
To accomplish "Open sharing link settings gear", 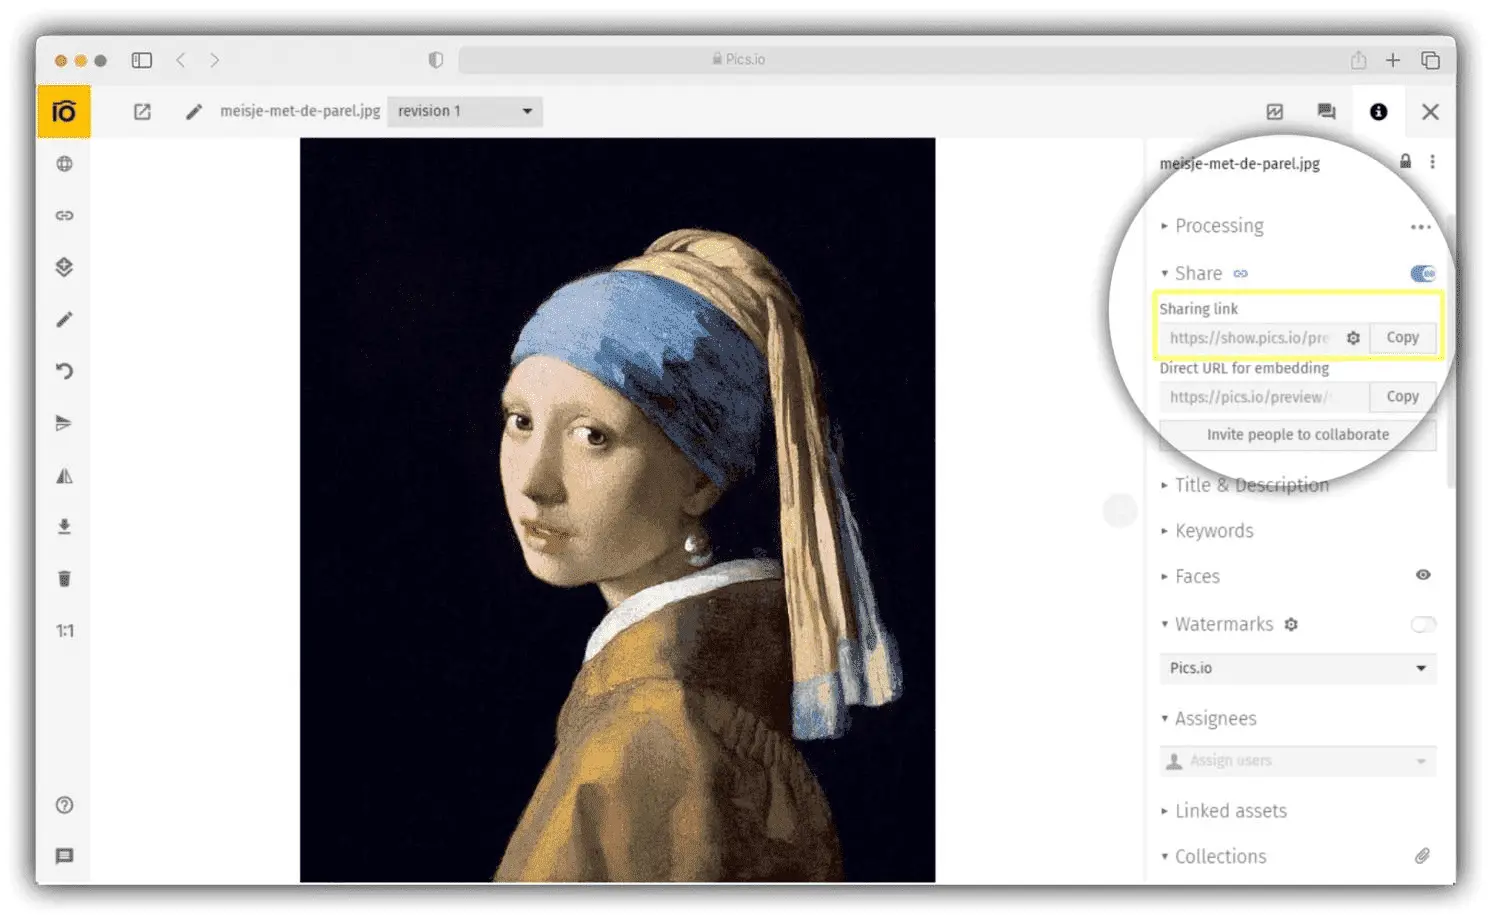I will click(1352, 338).
